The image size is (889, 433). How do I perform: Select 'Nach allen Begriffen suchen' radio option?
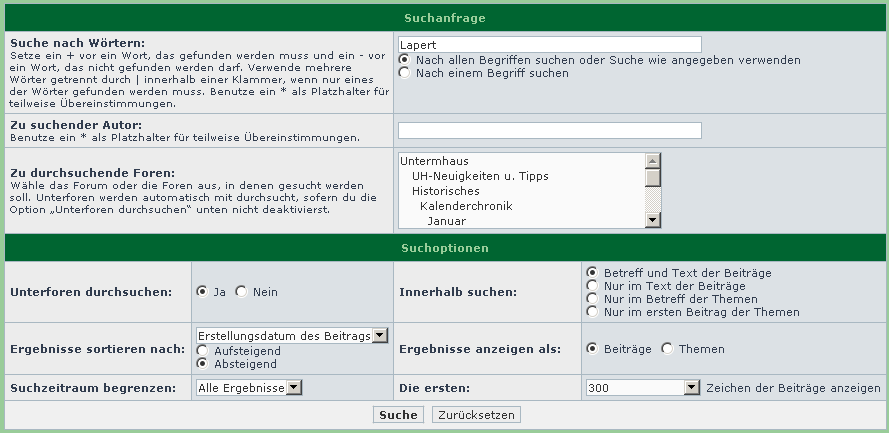point(404,60)
